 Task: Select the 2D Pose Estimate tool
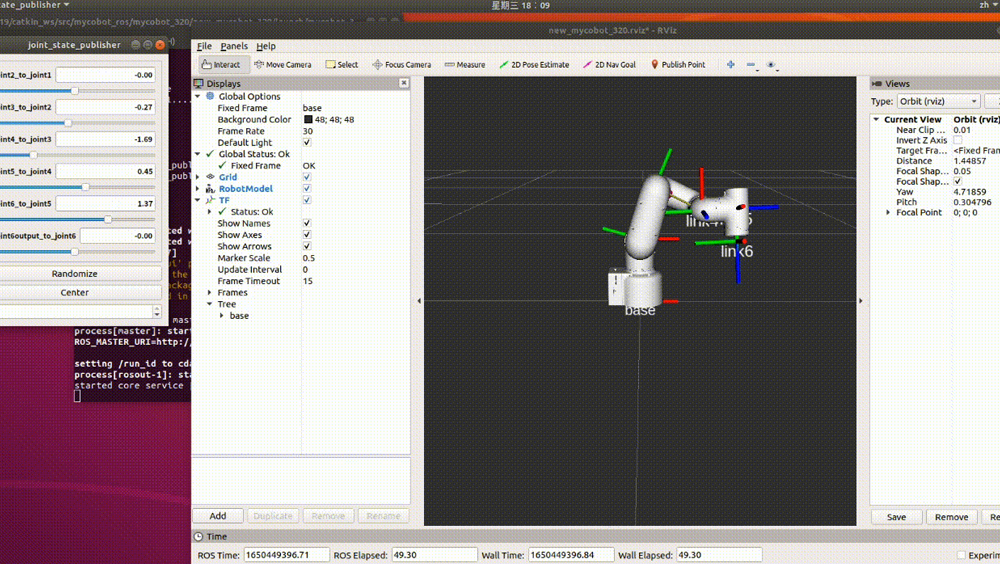pyautogui.click(x=534, y=64)
